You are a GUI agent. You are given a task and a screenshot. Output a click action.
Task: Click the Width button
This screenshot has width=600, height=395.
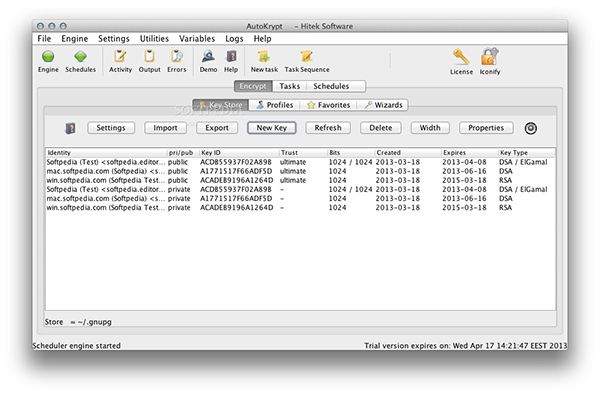(x=430, y=128)
